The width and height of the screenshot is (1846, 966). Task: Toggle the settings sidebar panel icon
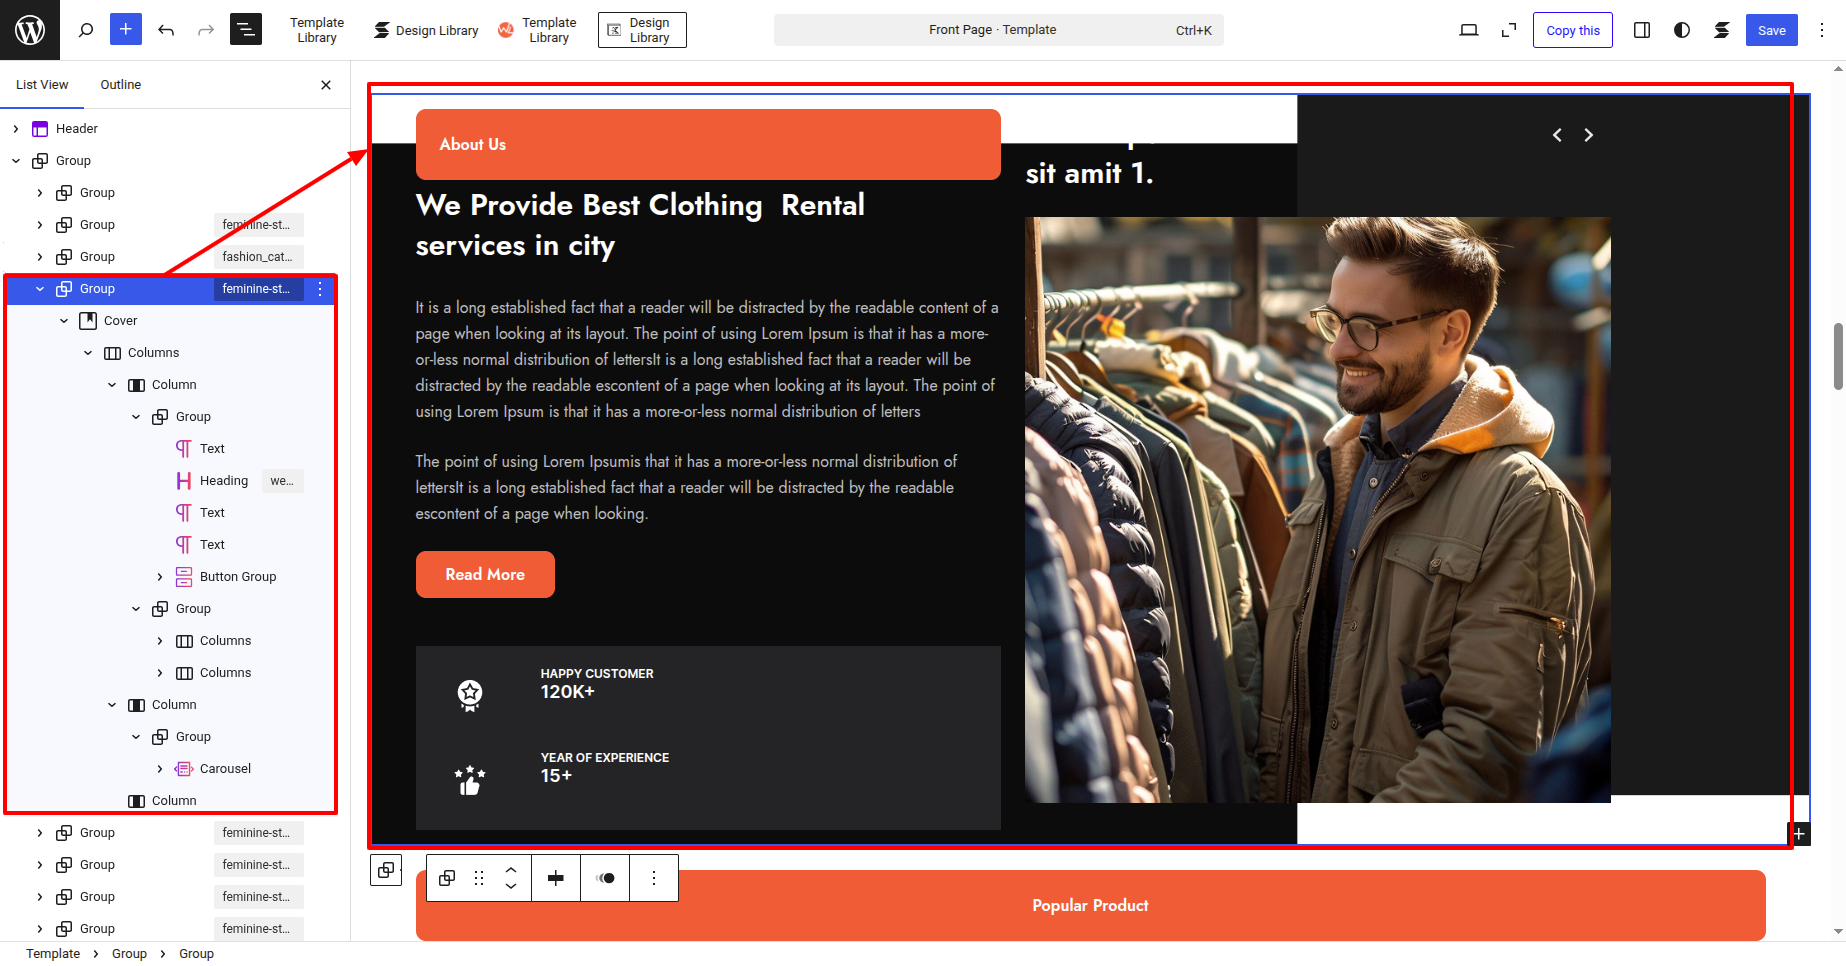(x=1642, y=30)
